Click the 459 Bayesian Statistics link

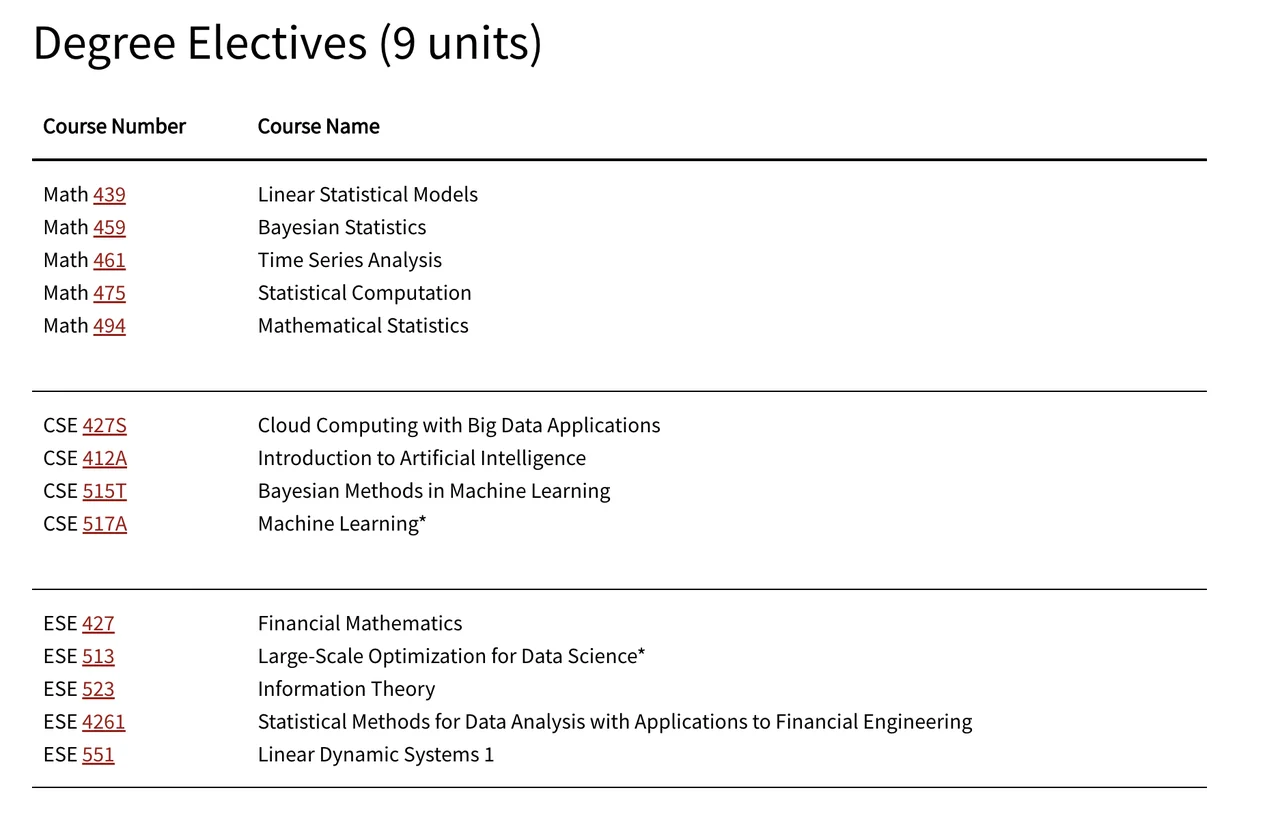109,227
